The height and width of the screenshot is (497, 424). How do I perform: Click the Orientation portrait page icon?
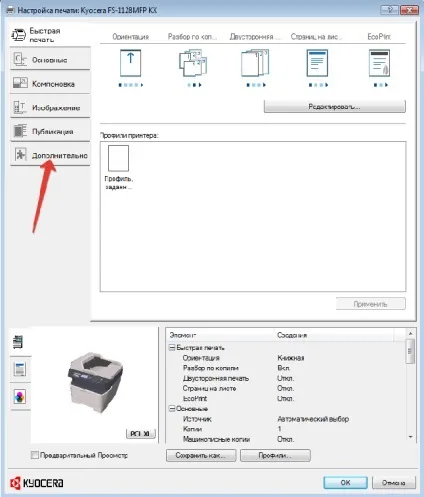point(131,63)
